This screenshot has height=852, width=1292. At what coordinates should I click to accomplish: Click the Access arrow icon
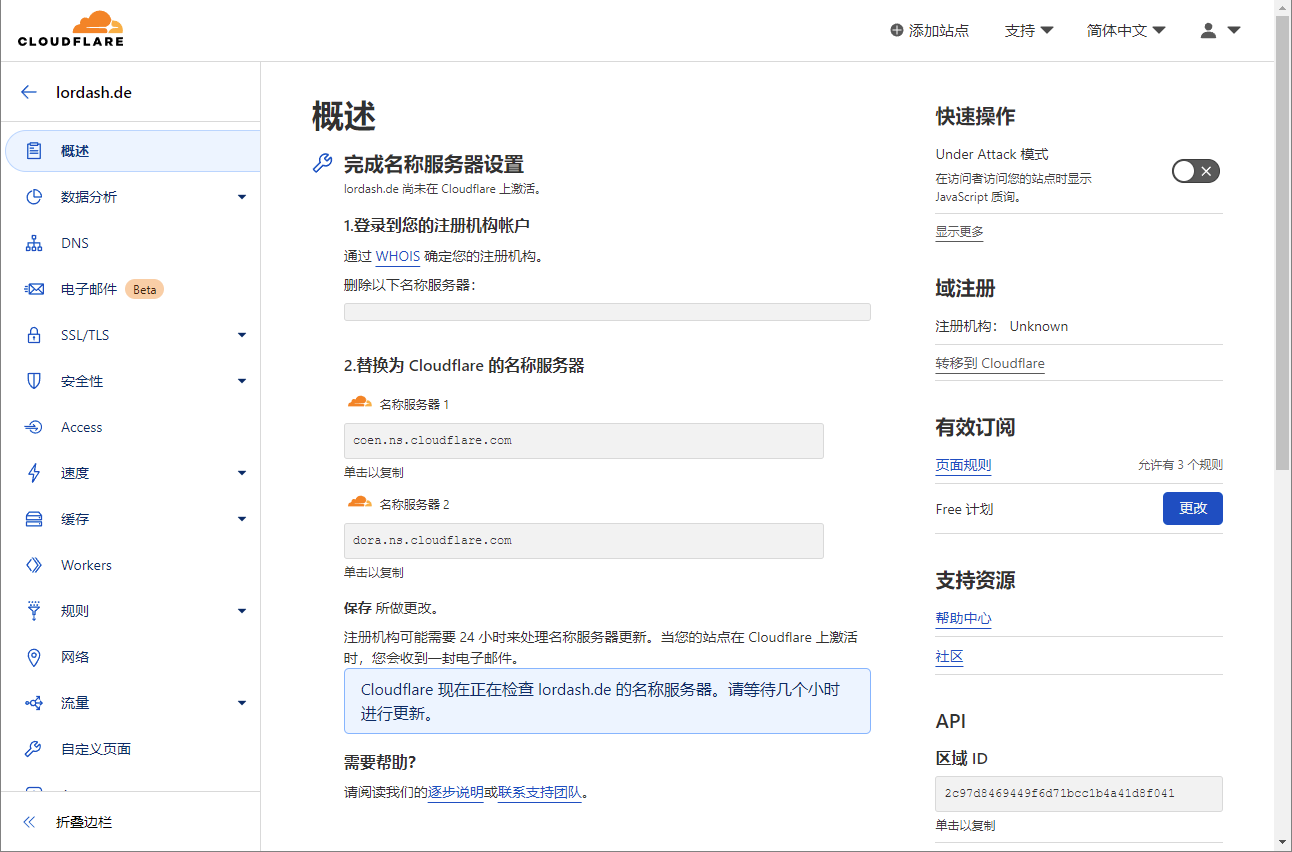tap(34, 427)
